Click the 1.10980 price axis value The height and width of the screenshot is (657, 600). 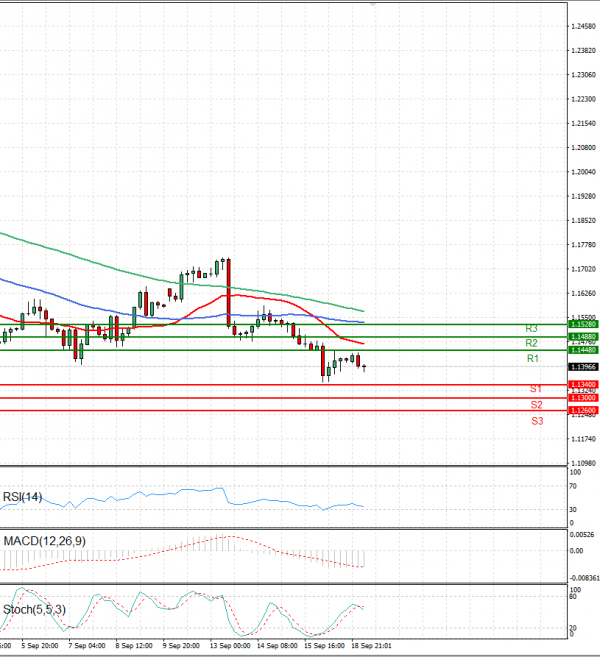click(584, 463)
